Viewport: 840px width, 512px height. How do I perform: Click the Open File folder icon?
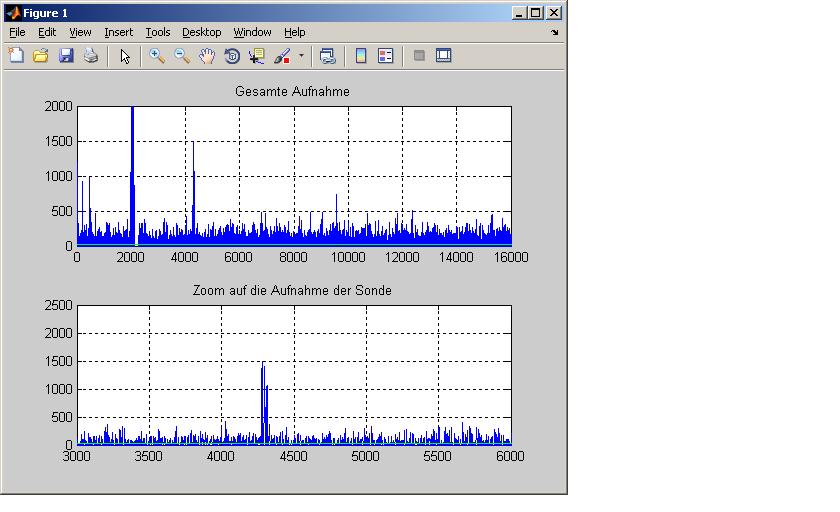point(41,56)
